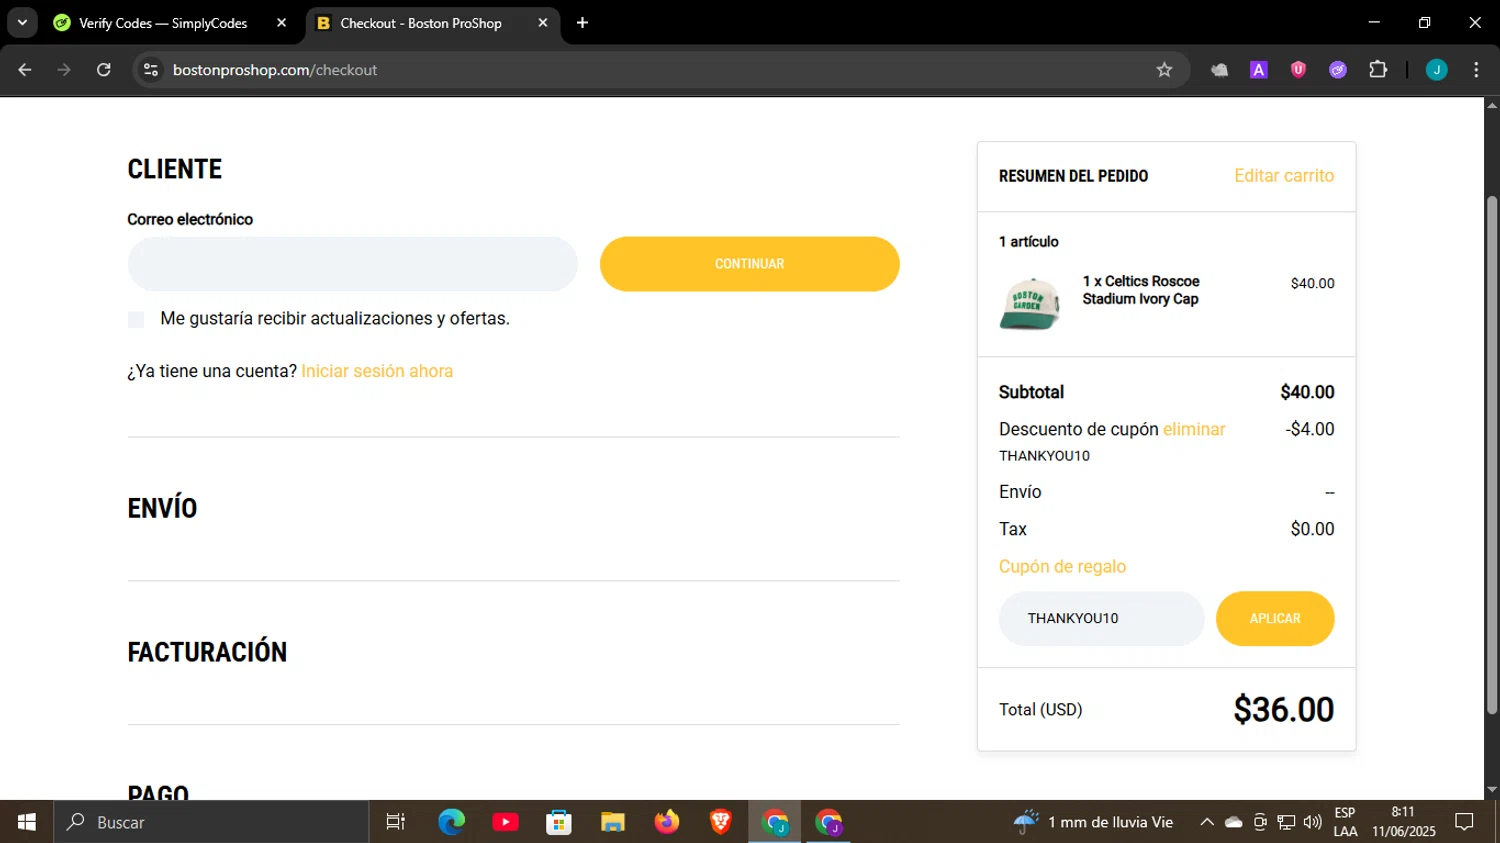Open the Extensions puzzle menu
The height and width of the screenshot is (843, 1500).
click(1378, 70)
